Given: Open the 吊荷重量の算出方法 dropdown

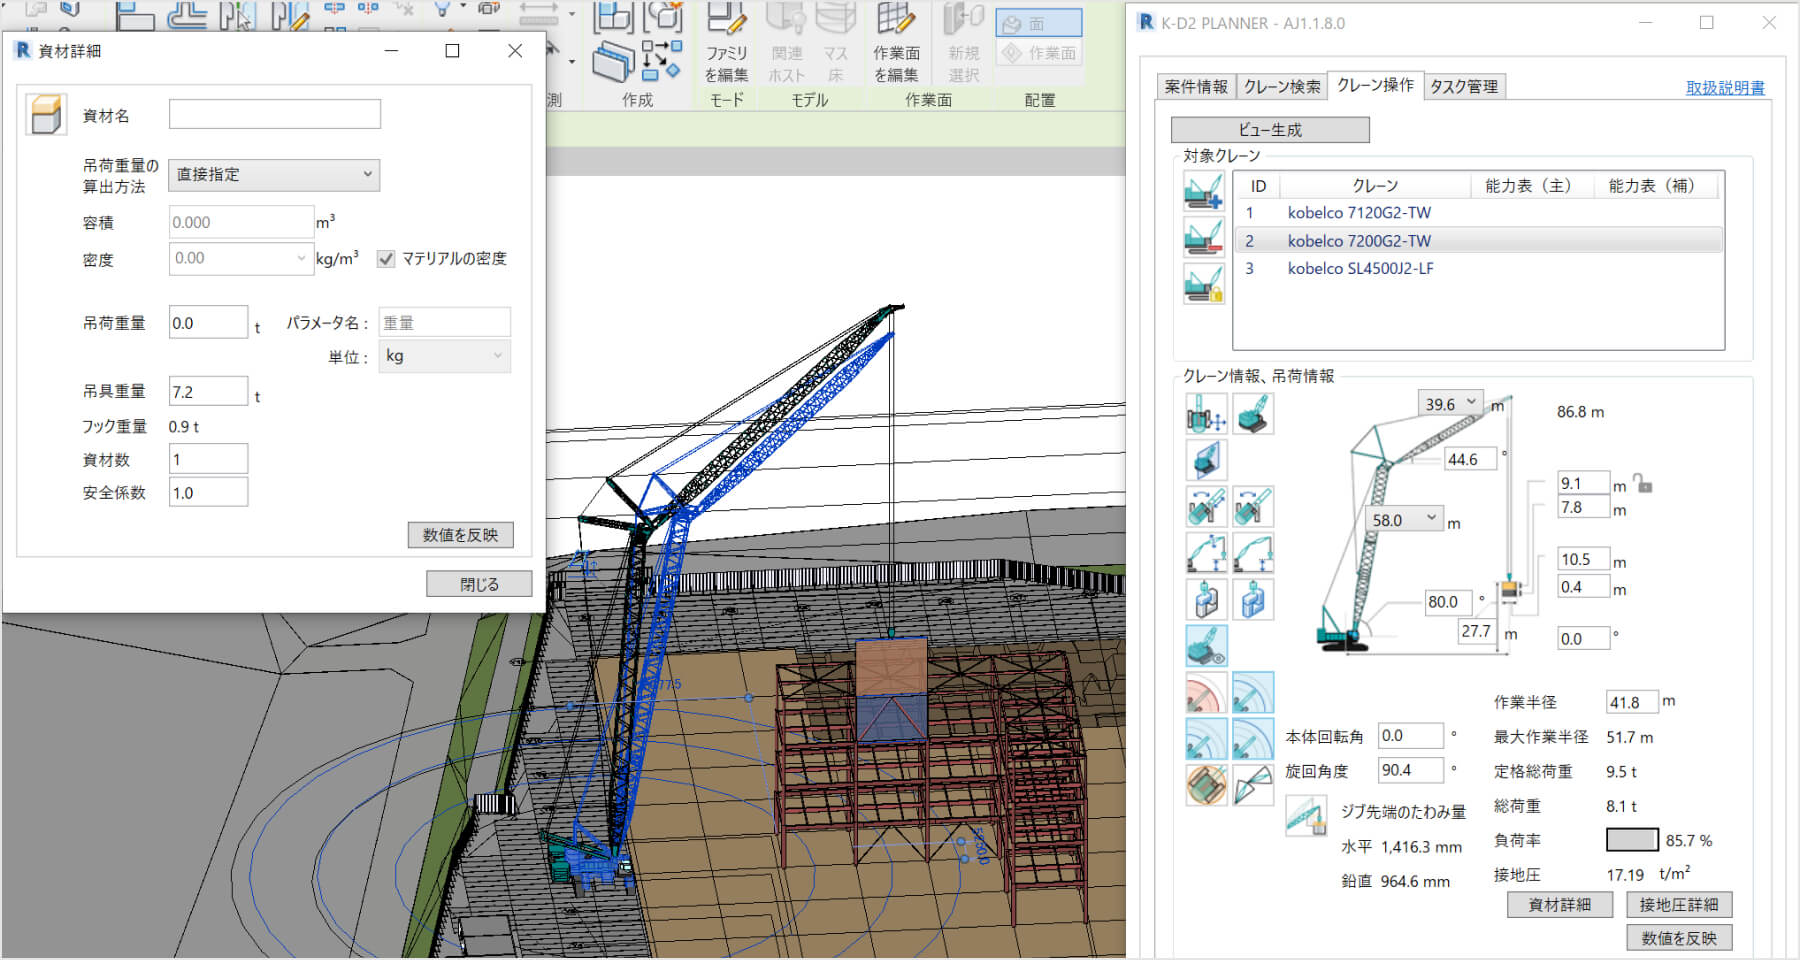Looking at the screenshot, I should click(274, 175).
